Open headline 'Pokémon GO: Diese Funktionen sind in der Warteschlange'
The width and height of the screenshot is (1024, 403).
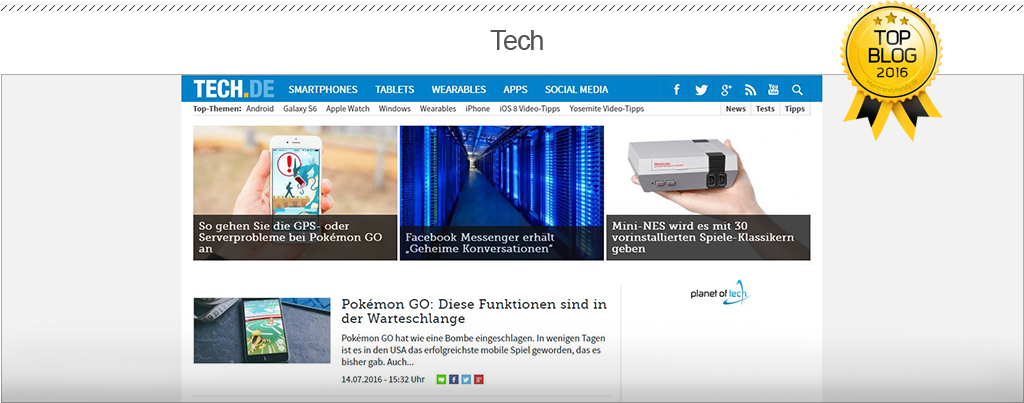click(474, 312)
